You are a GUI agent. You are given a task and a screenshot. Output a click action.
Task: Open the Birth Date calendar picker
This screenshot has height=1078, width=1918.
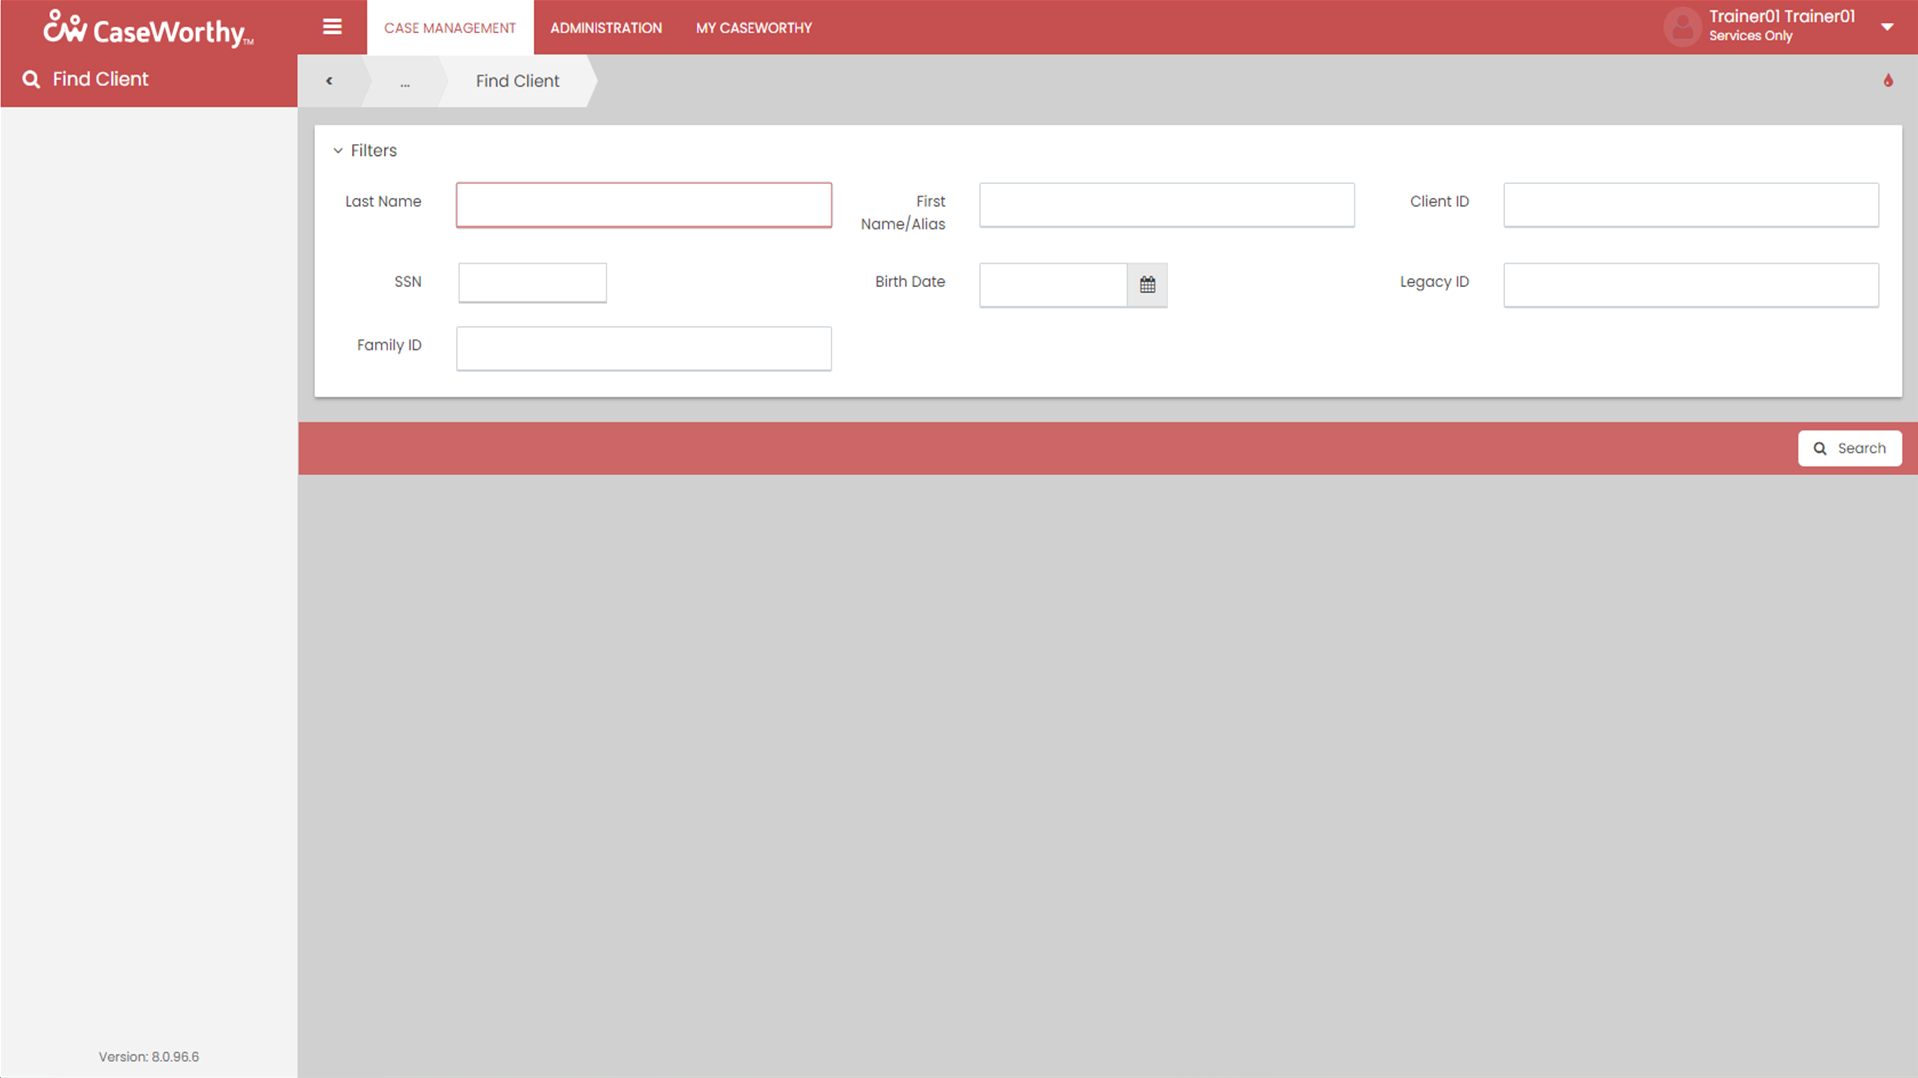pos(1147,285)
